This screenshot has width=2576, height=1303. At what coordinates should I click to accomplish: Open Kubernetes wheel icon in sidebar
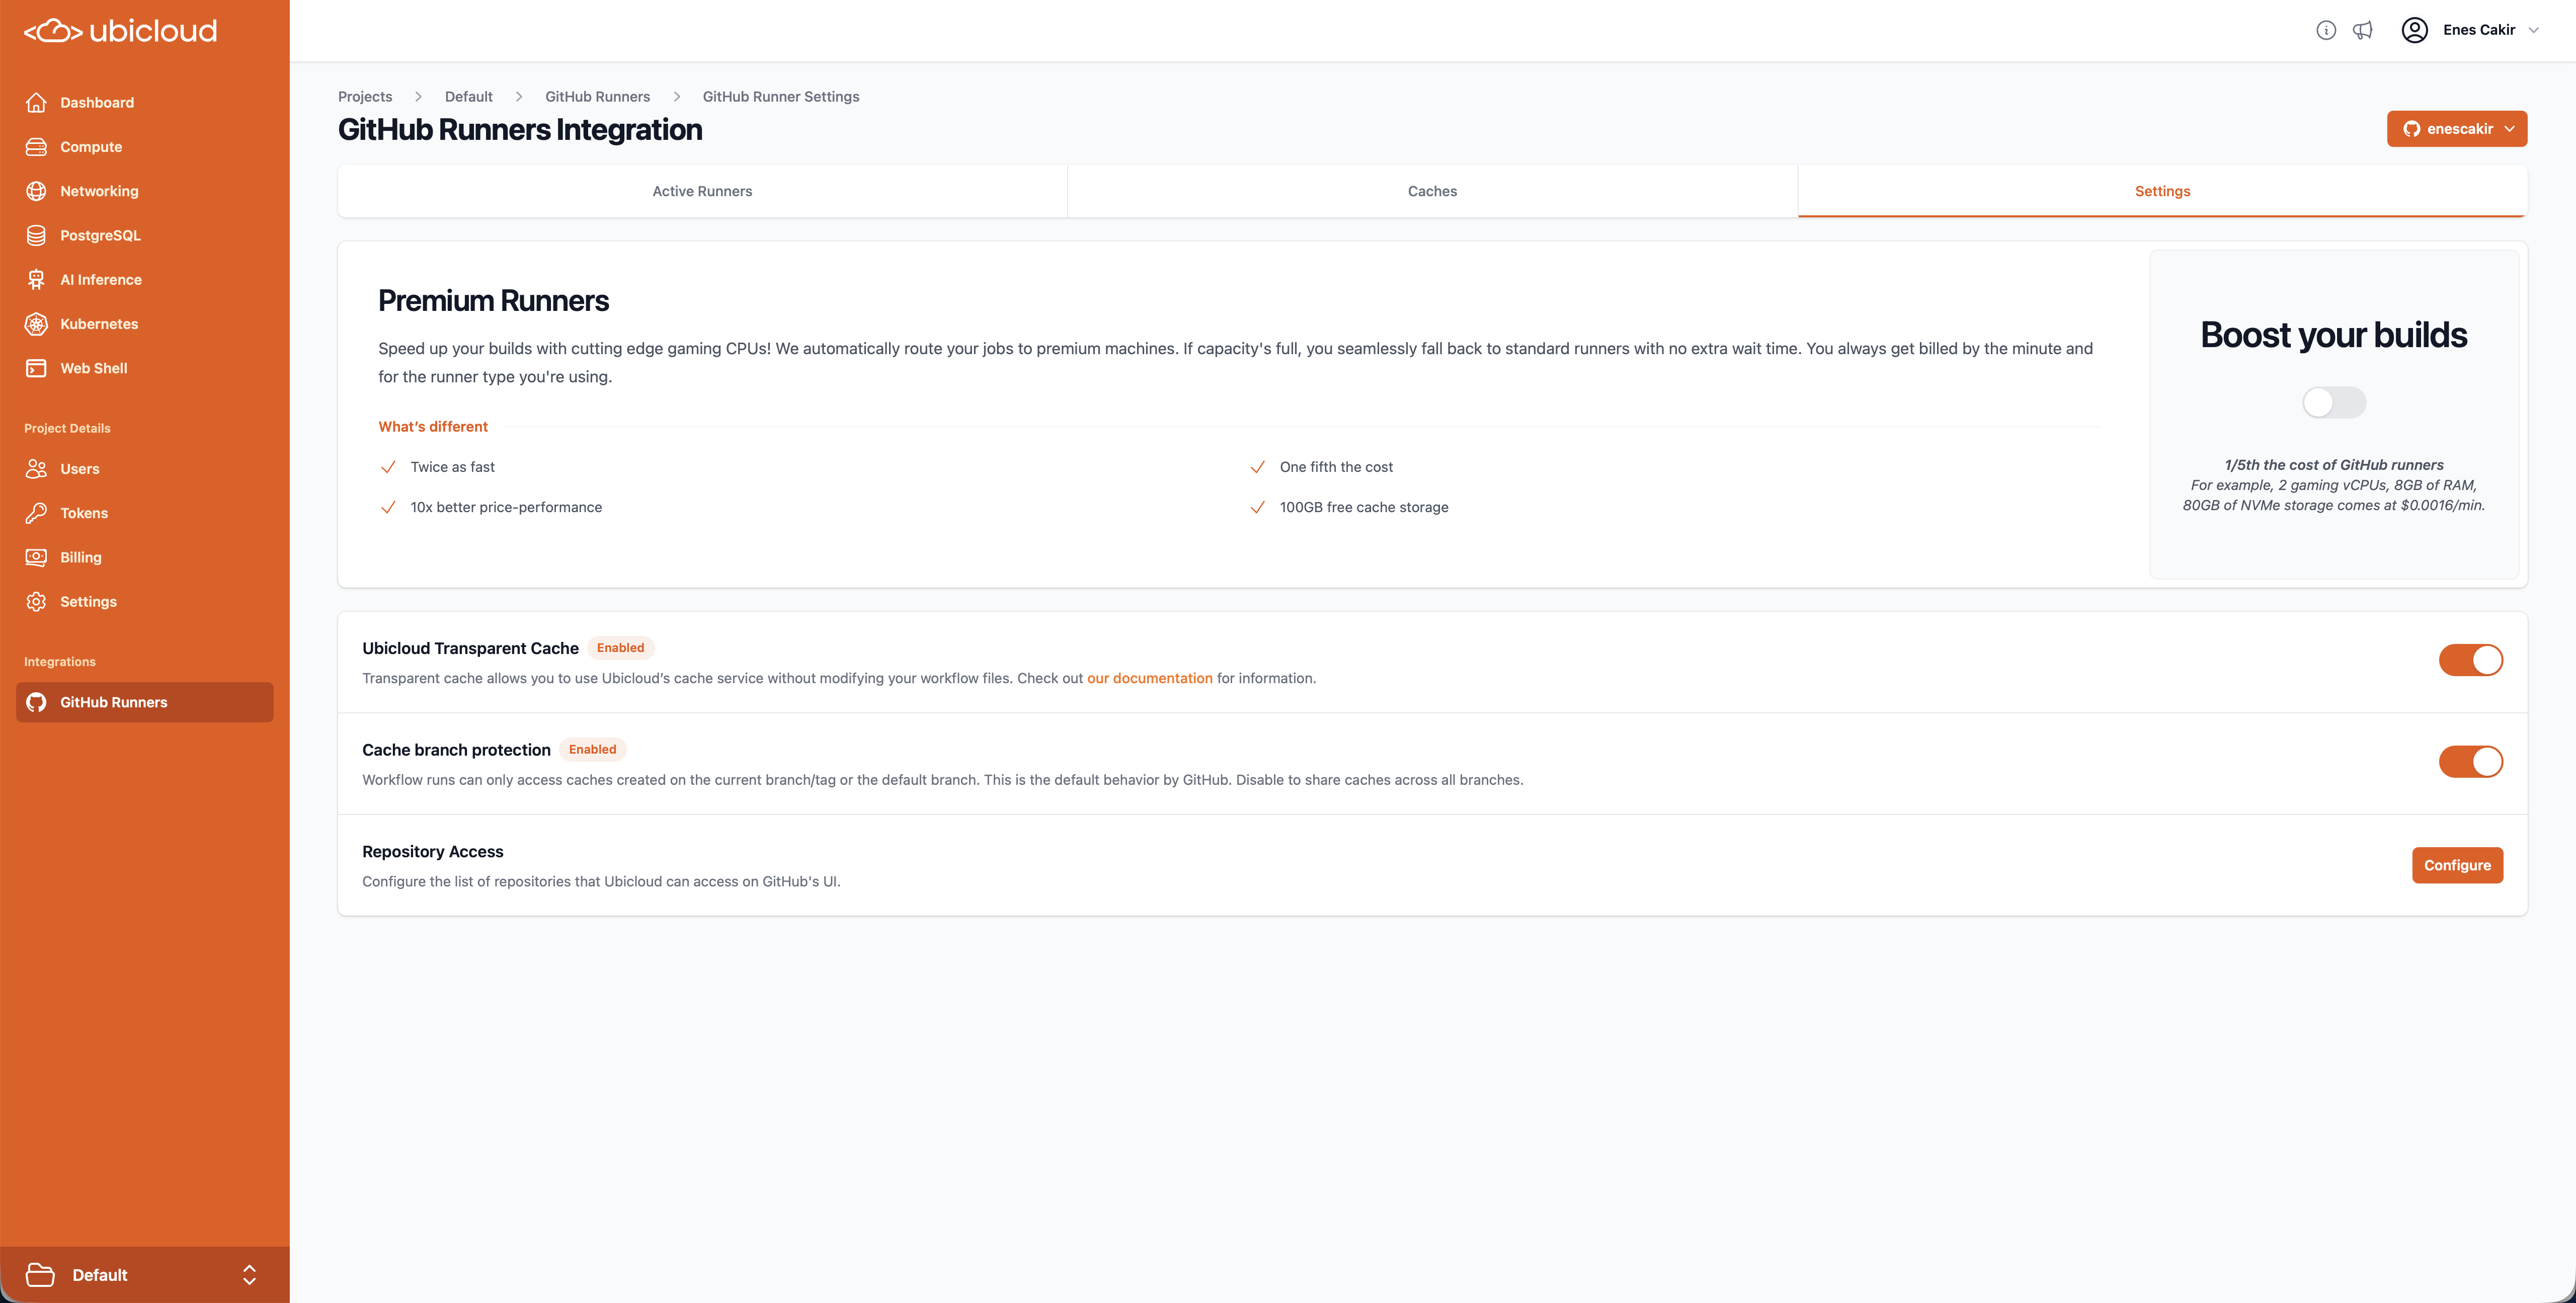click(36, 324)
